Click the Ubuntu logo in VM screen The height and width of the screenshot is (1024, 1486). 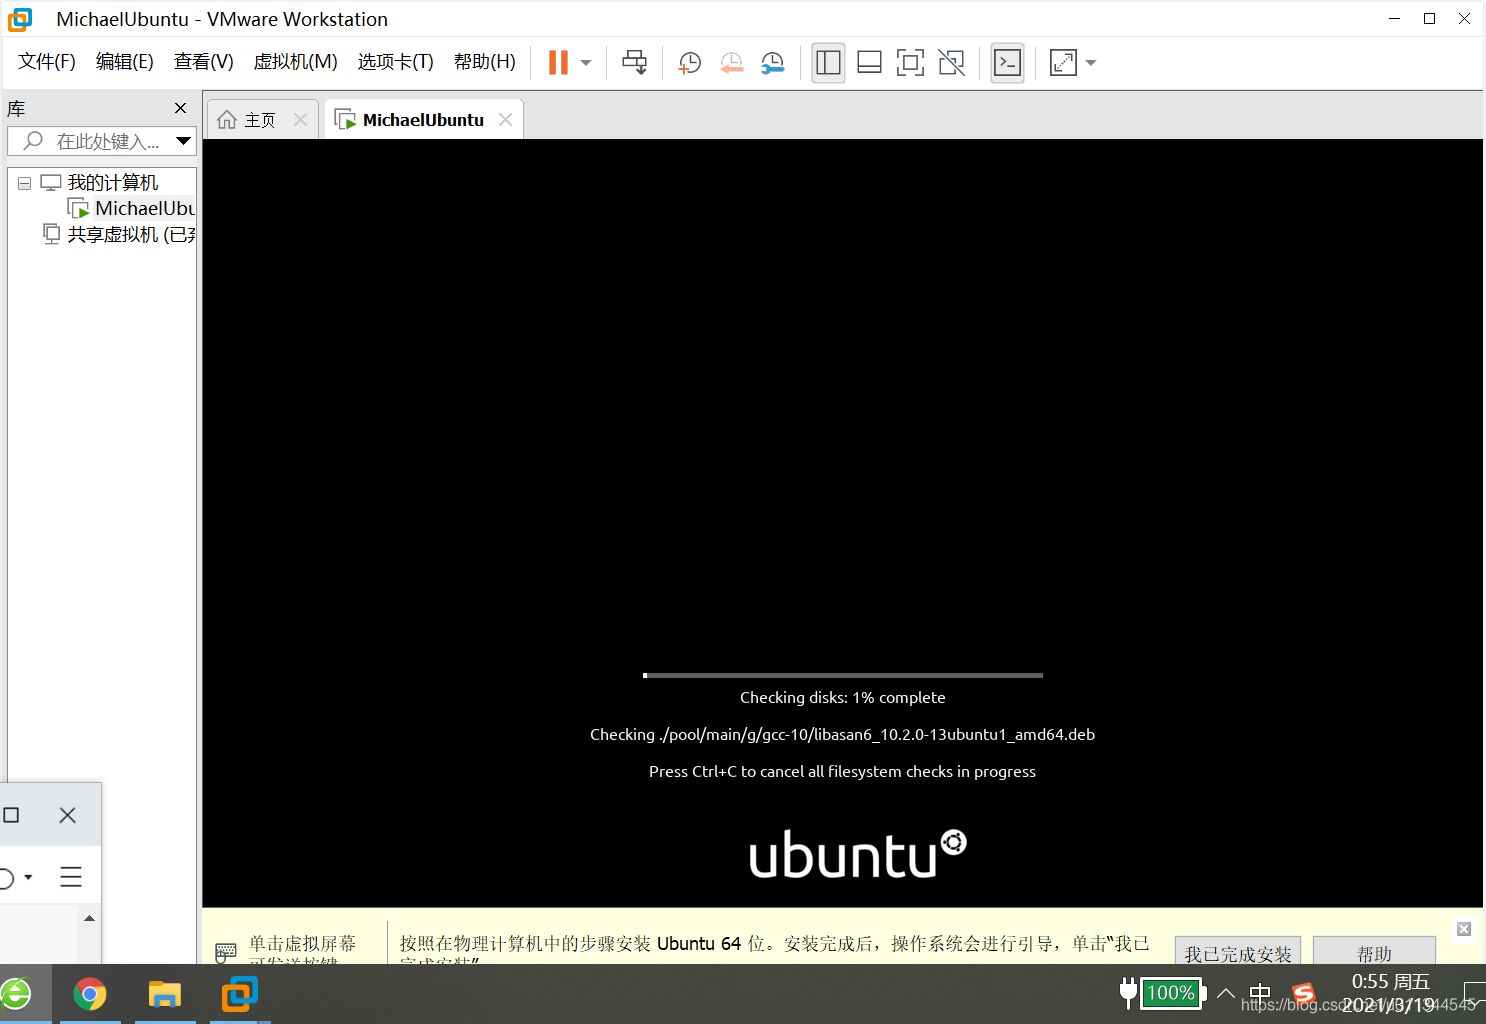(x=858, y=853)
